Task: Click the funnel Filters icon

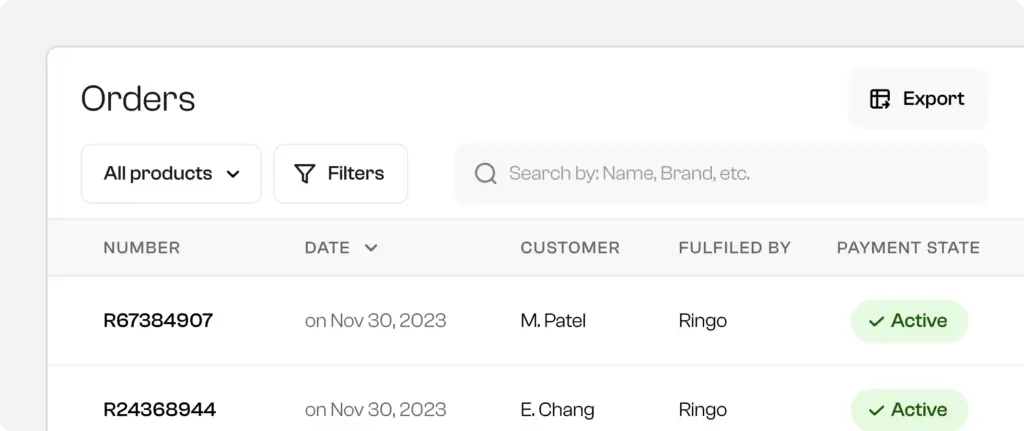Action: [x=305, y=174]
